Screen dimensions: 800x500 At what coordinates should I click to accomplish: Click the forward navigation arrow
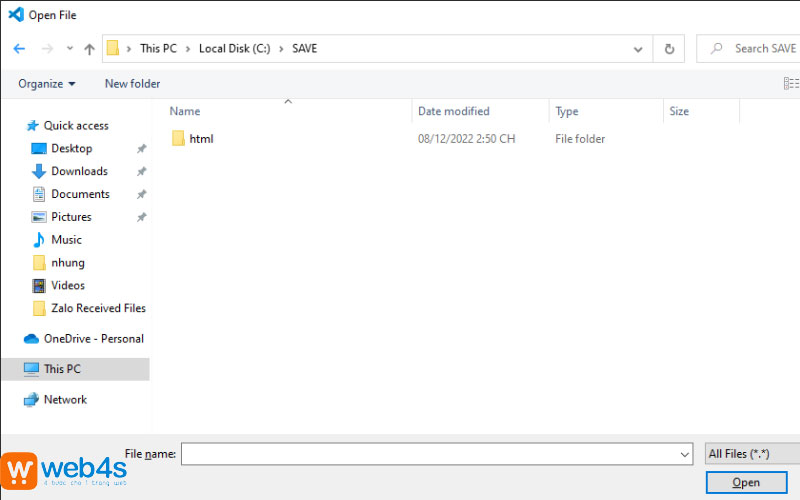(x=47, y=48)
